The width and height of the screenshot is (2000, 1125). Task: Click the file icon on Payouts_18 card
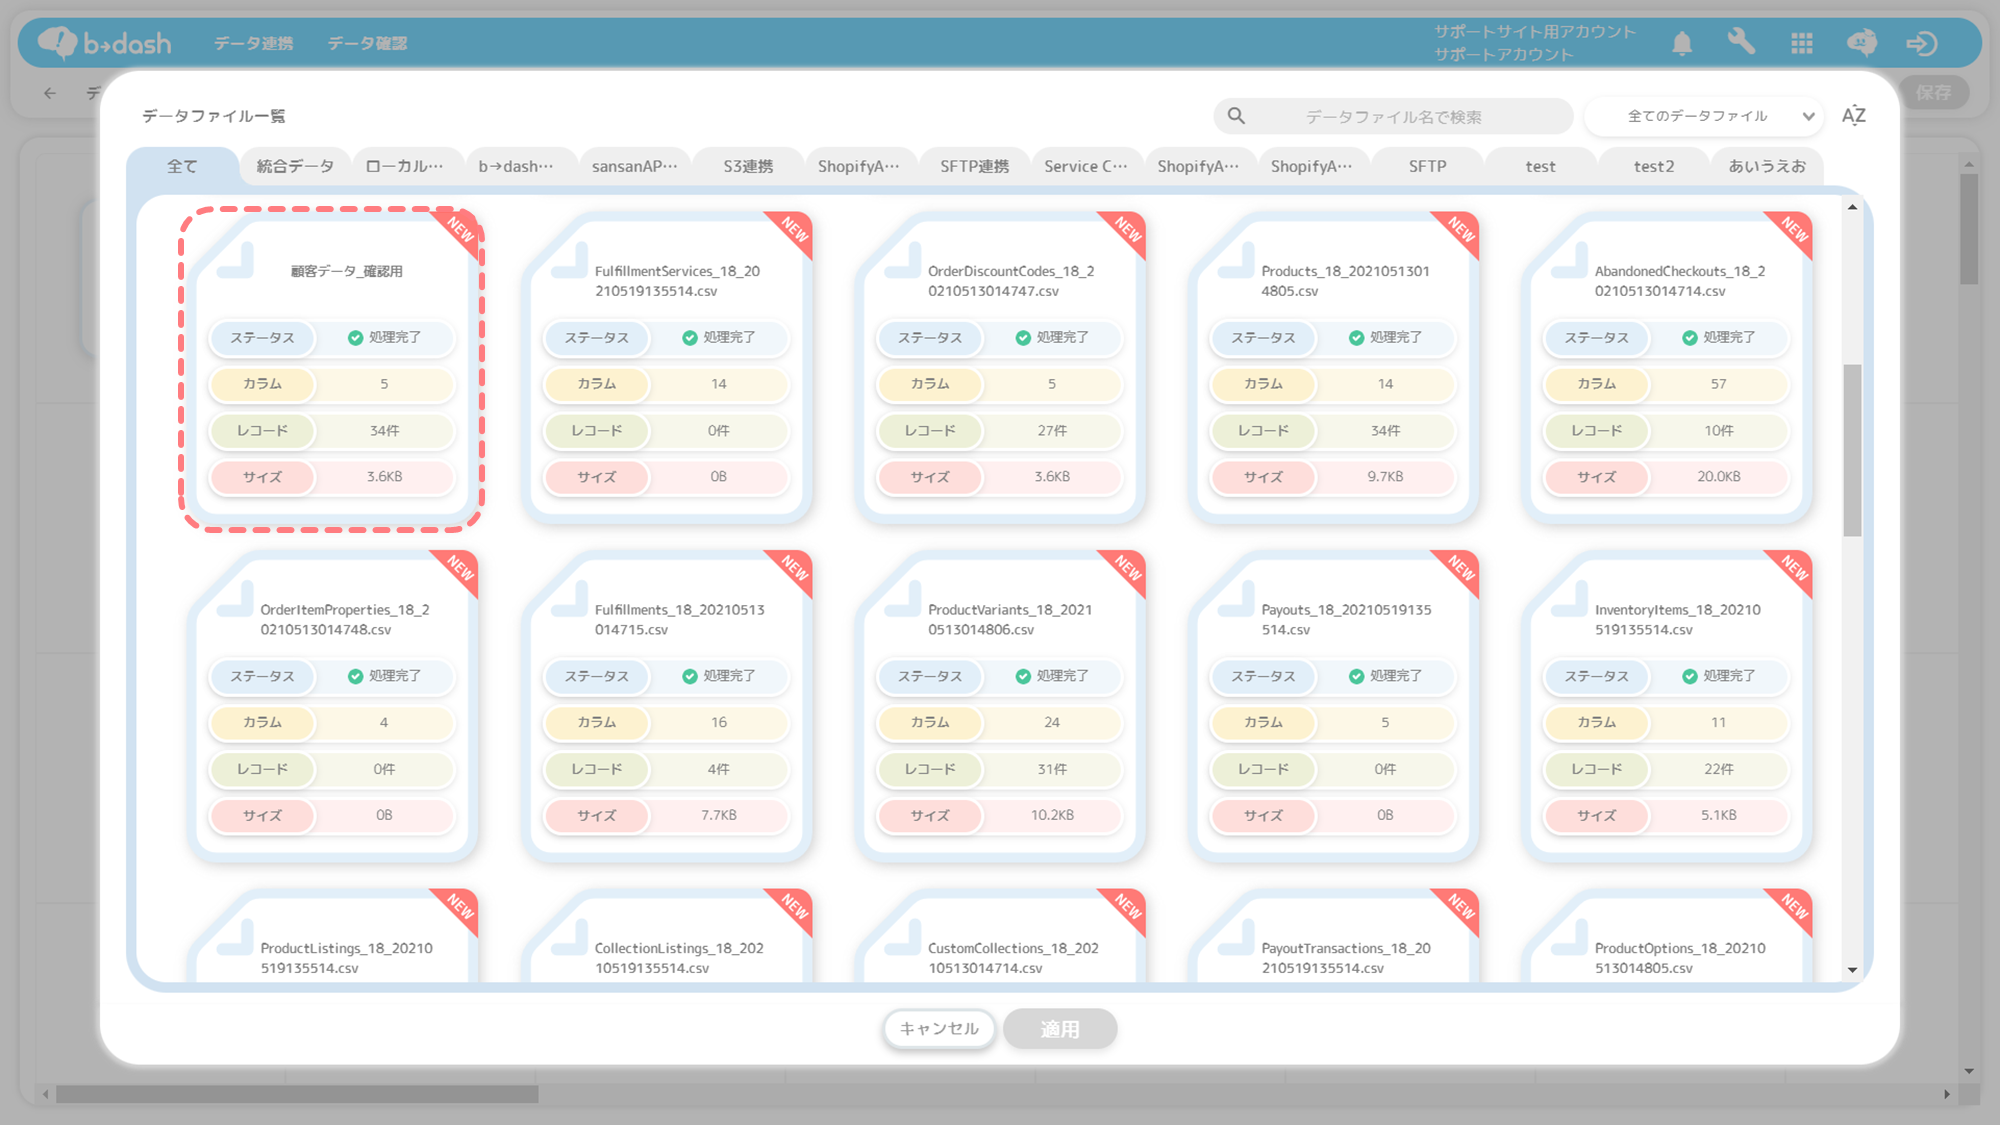(1236, 599)
